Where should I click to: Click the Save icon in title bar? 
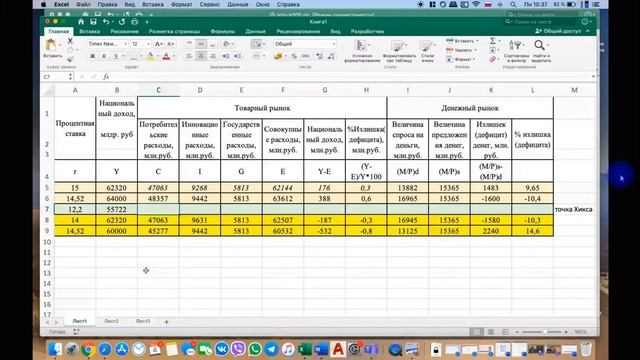[93, 22]
